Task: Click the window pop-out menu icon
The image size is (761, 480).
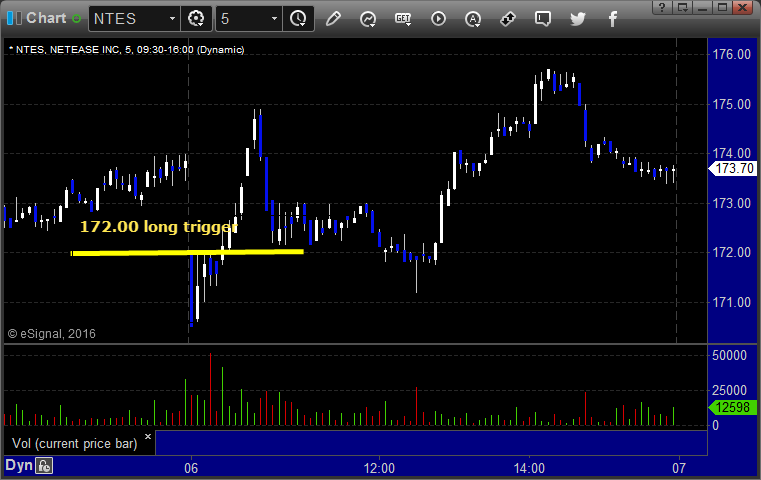Action: 683,7
